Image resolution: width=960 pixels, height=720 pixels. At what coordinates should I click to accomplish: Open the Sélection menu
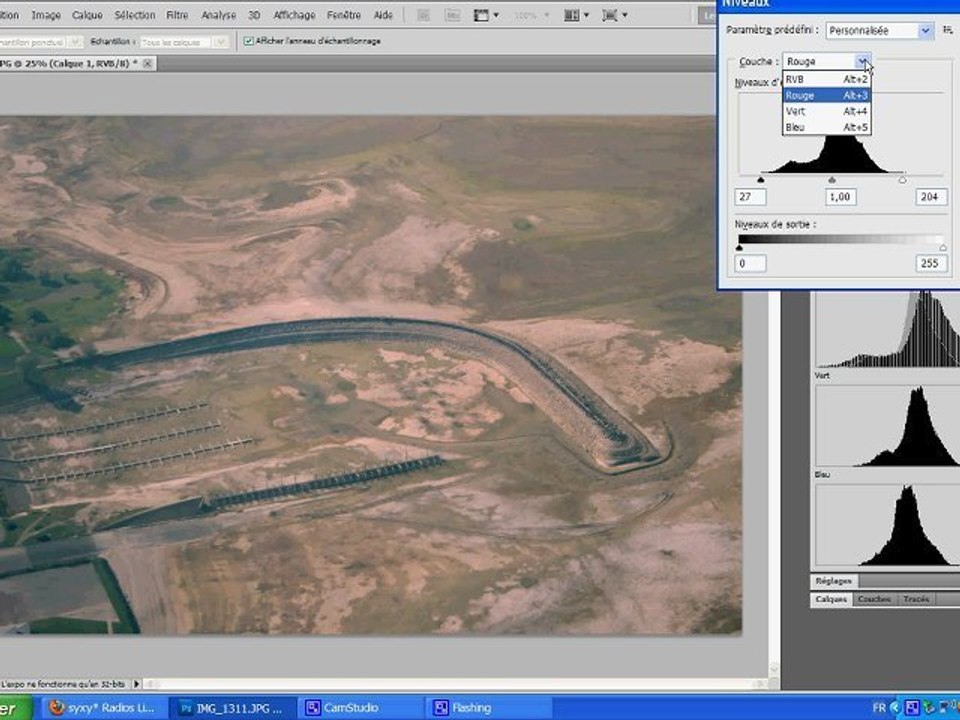[135, 15]
